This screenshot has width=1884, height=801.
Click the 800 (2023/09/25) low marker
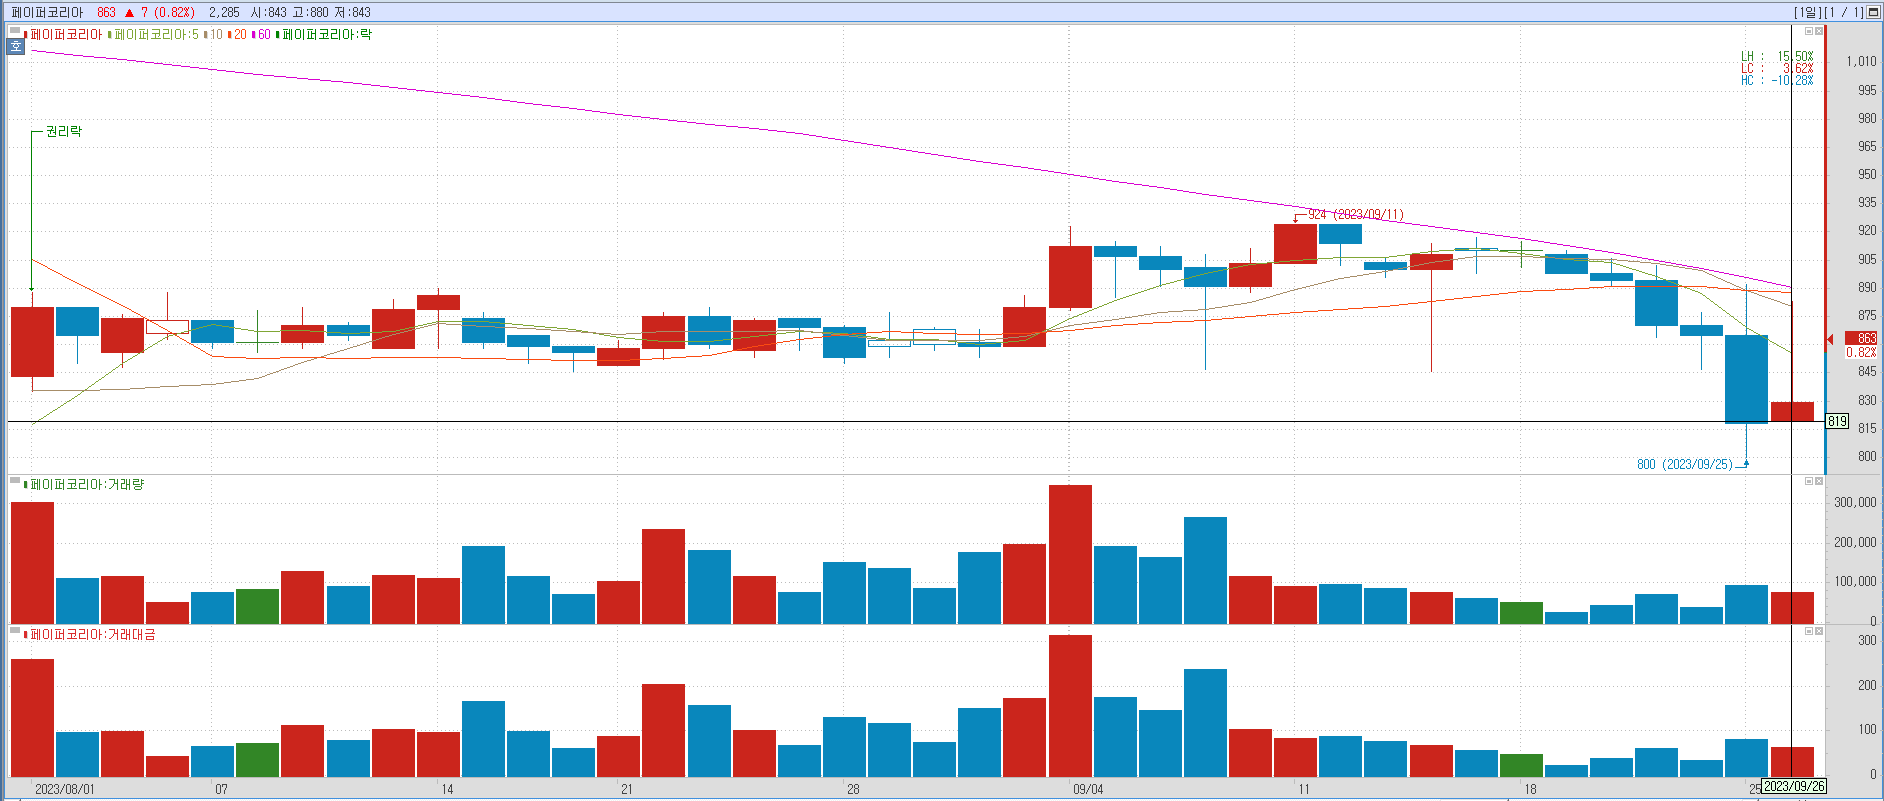point(1684,465)
